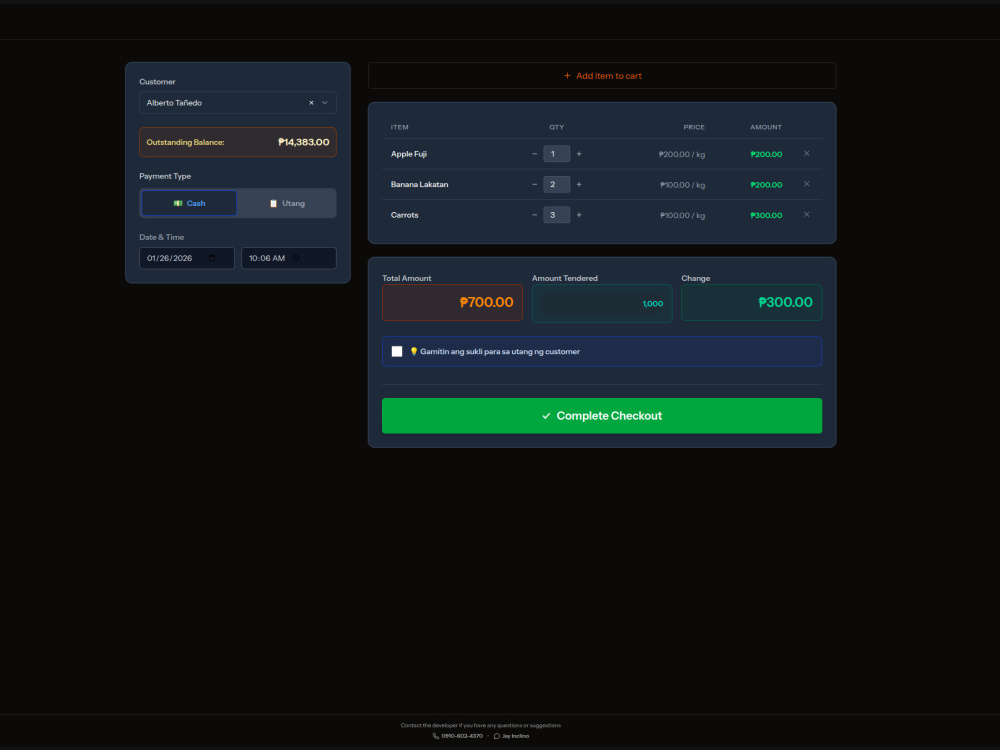Decrease Carrots quantity with minus
The height and width of the screenshot is (750, 1000).
pos(534,215)
